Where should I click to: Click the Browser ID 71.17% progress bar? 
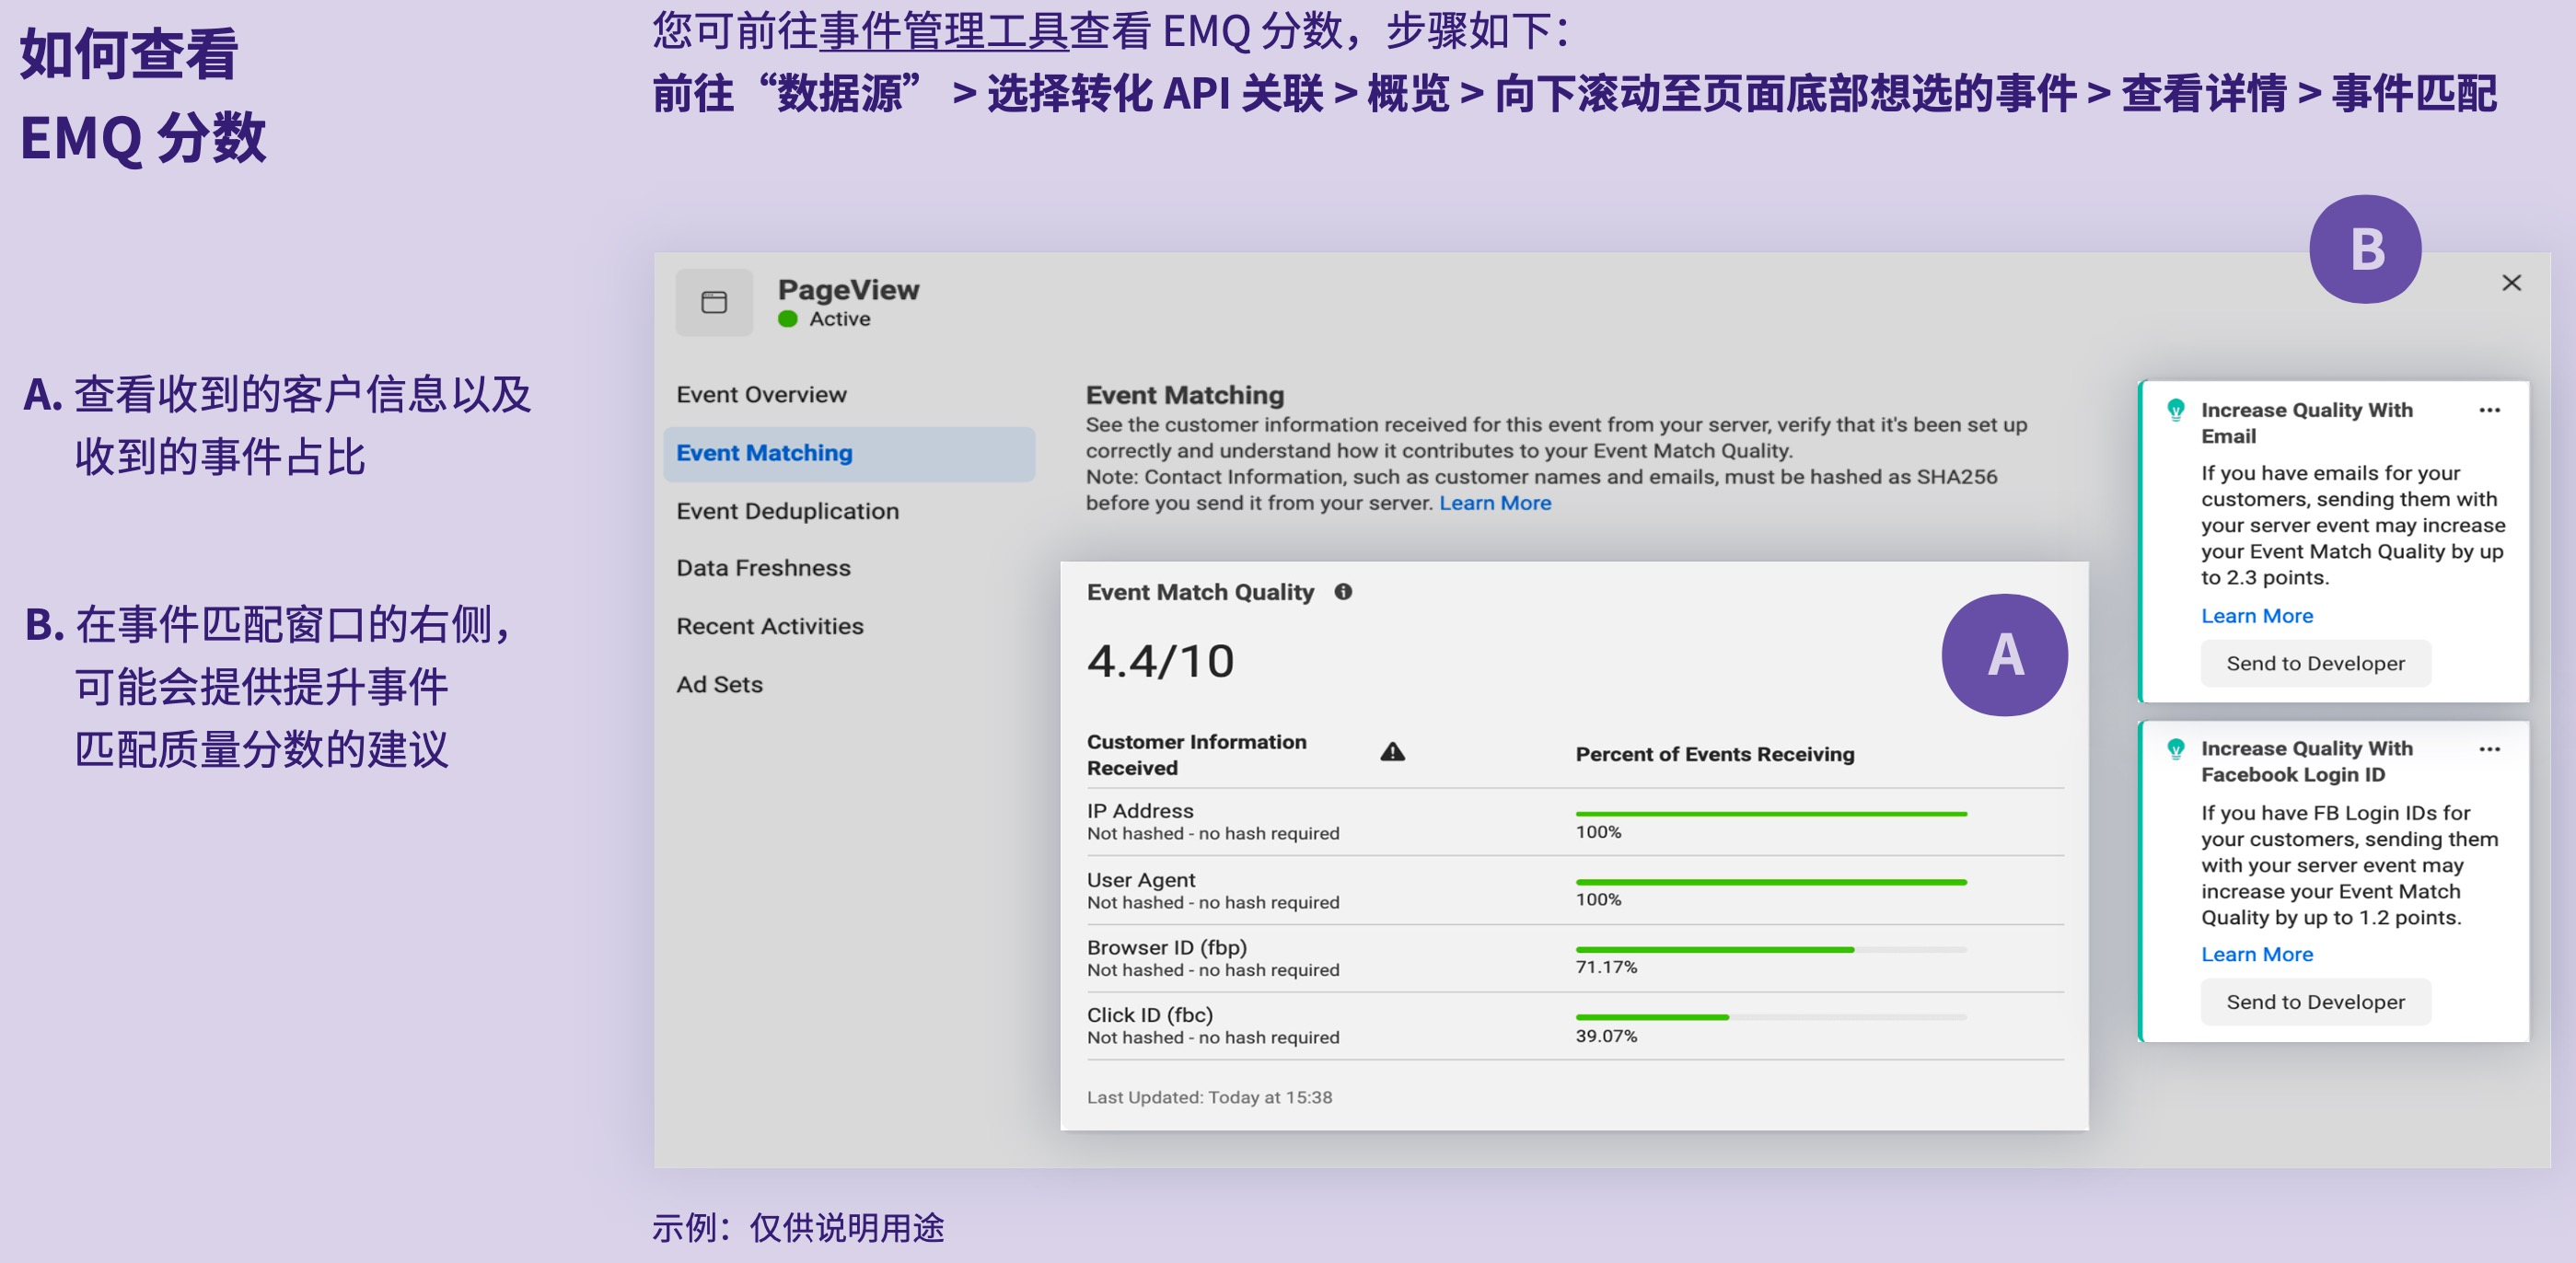[1770, 949]
